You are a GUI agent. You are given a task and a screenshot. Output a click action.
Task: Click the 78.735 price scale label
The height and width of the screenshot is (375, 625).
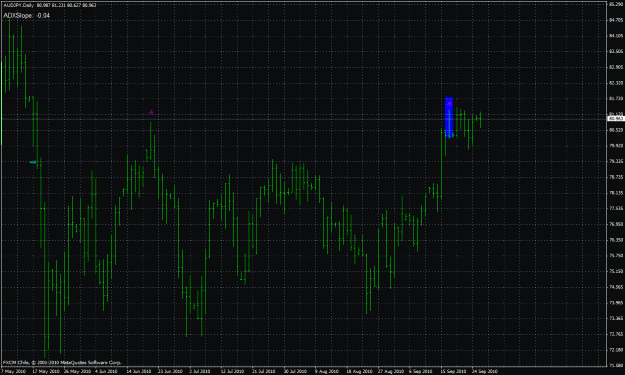click(616, 177)
